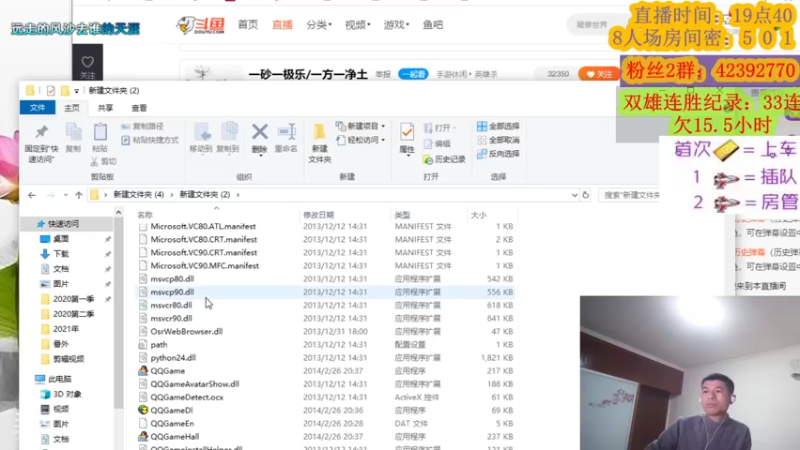Image resolution: width=800 pixels, height=450 pixels.
Task: Click the heart 关注 sidebar icon on Douyu
Action: (x=87, y=66)
